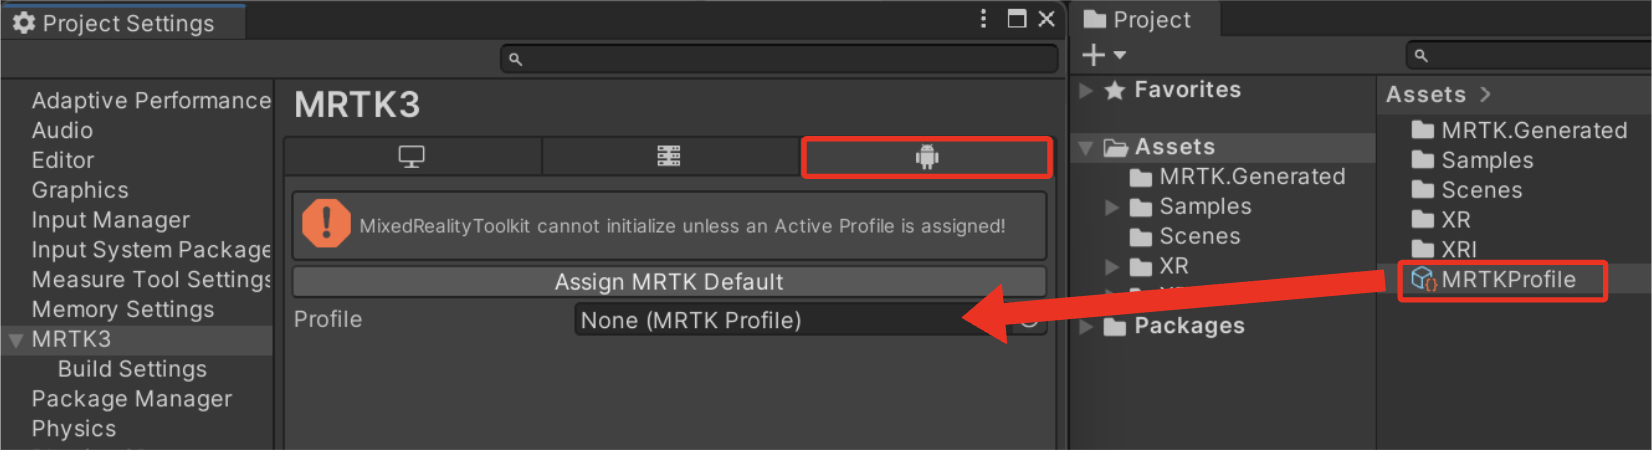The height and width of the screenshot is (450, 1652).
Task: Click the Project Settings gear icon
Action: 24,22
